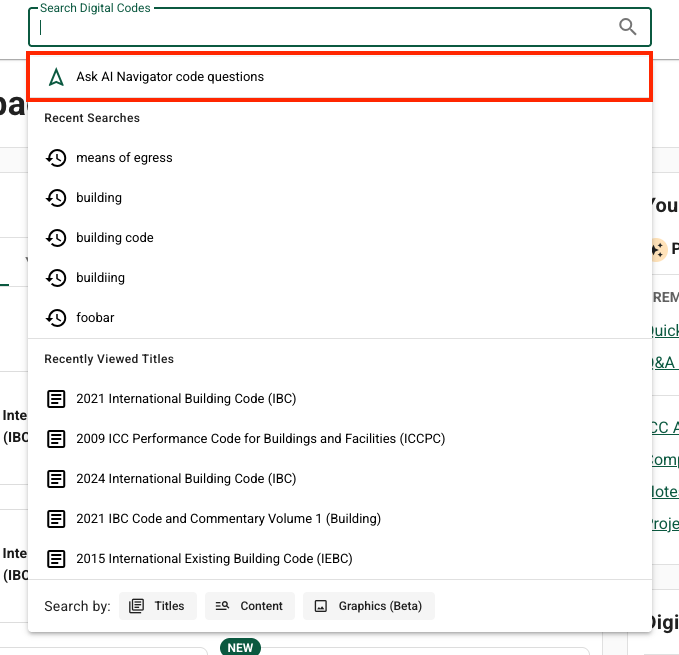The height and width of the screenshot is (655, 679).
Task: Open 2021 IBC Code and Commentary Volume 1
Action: (340, 519)
